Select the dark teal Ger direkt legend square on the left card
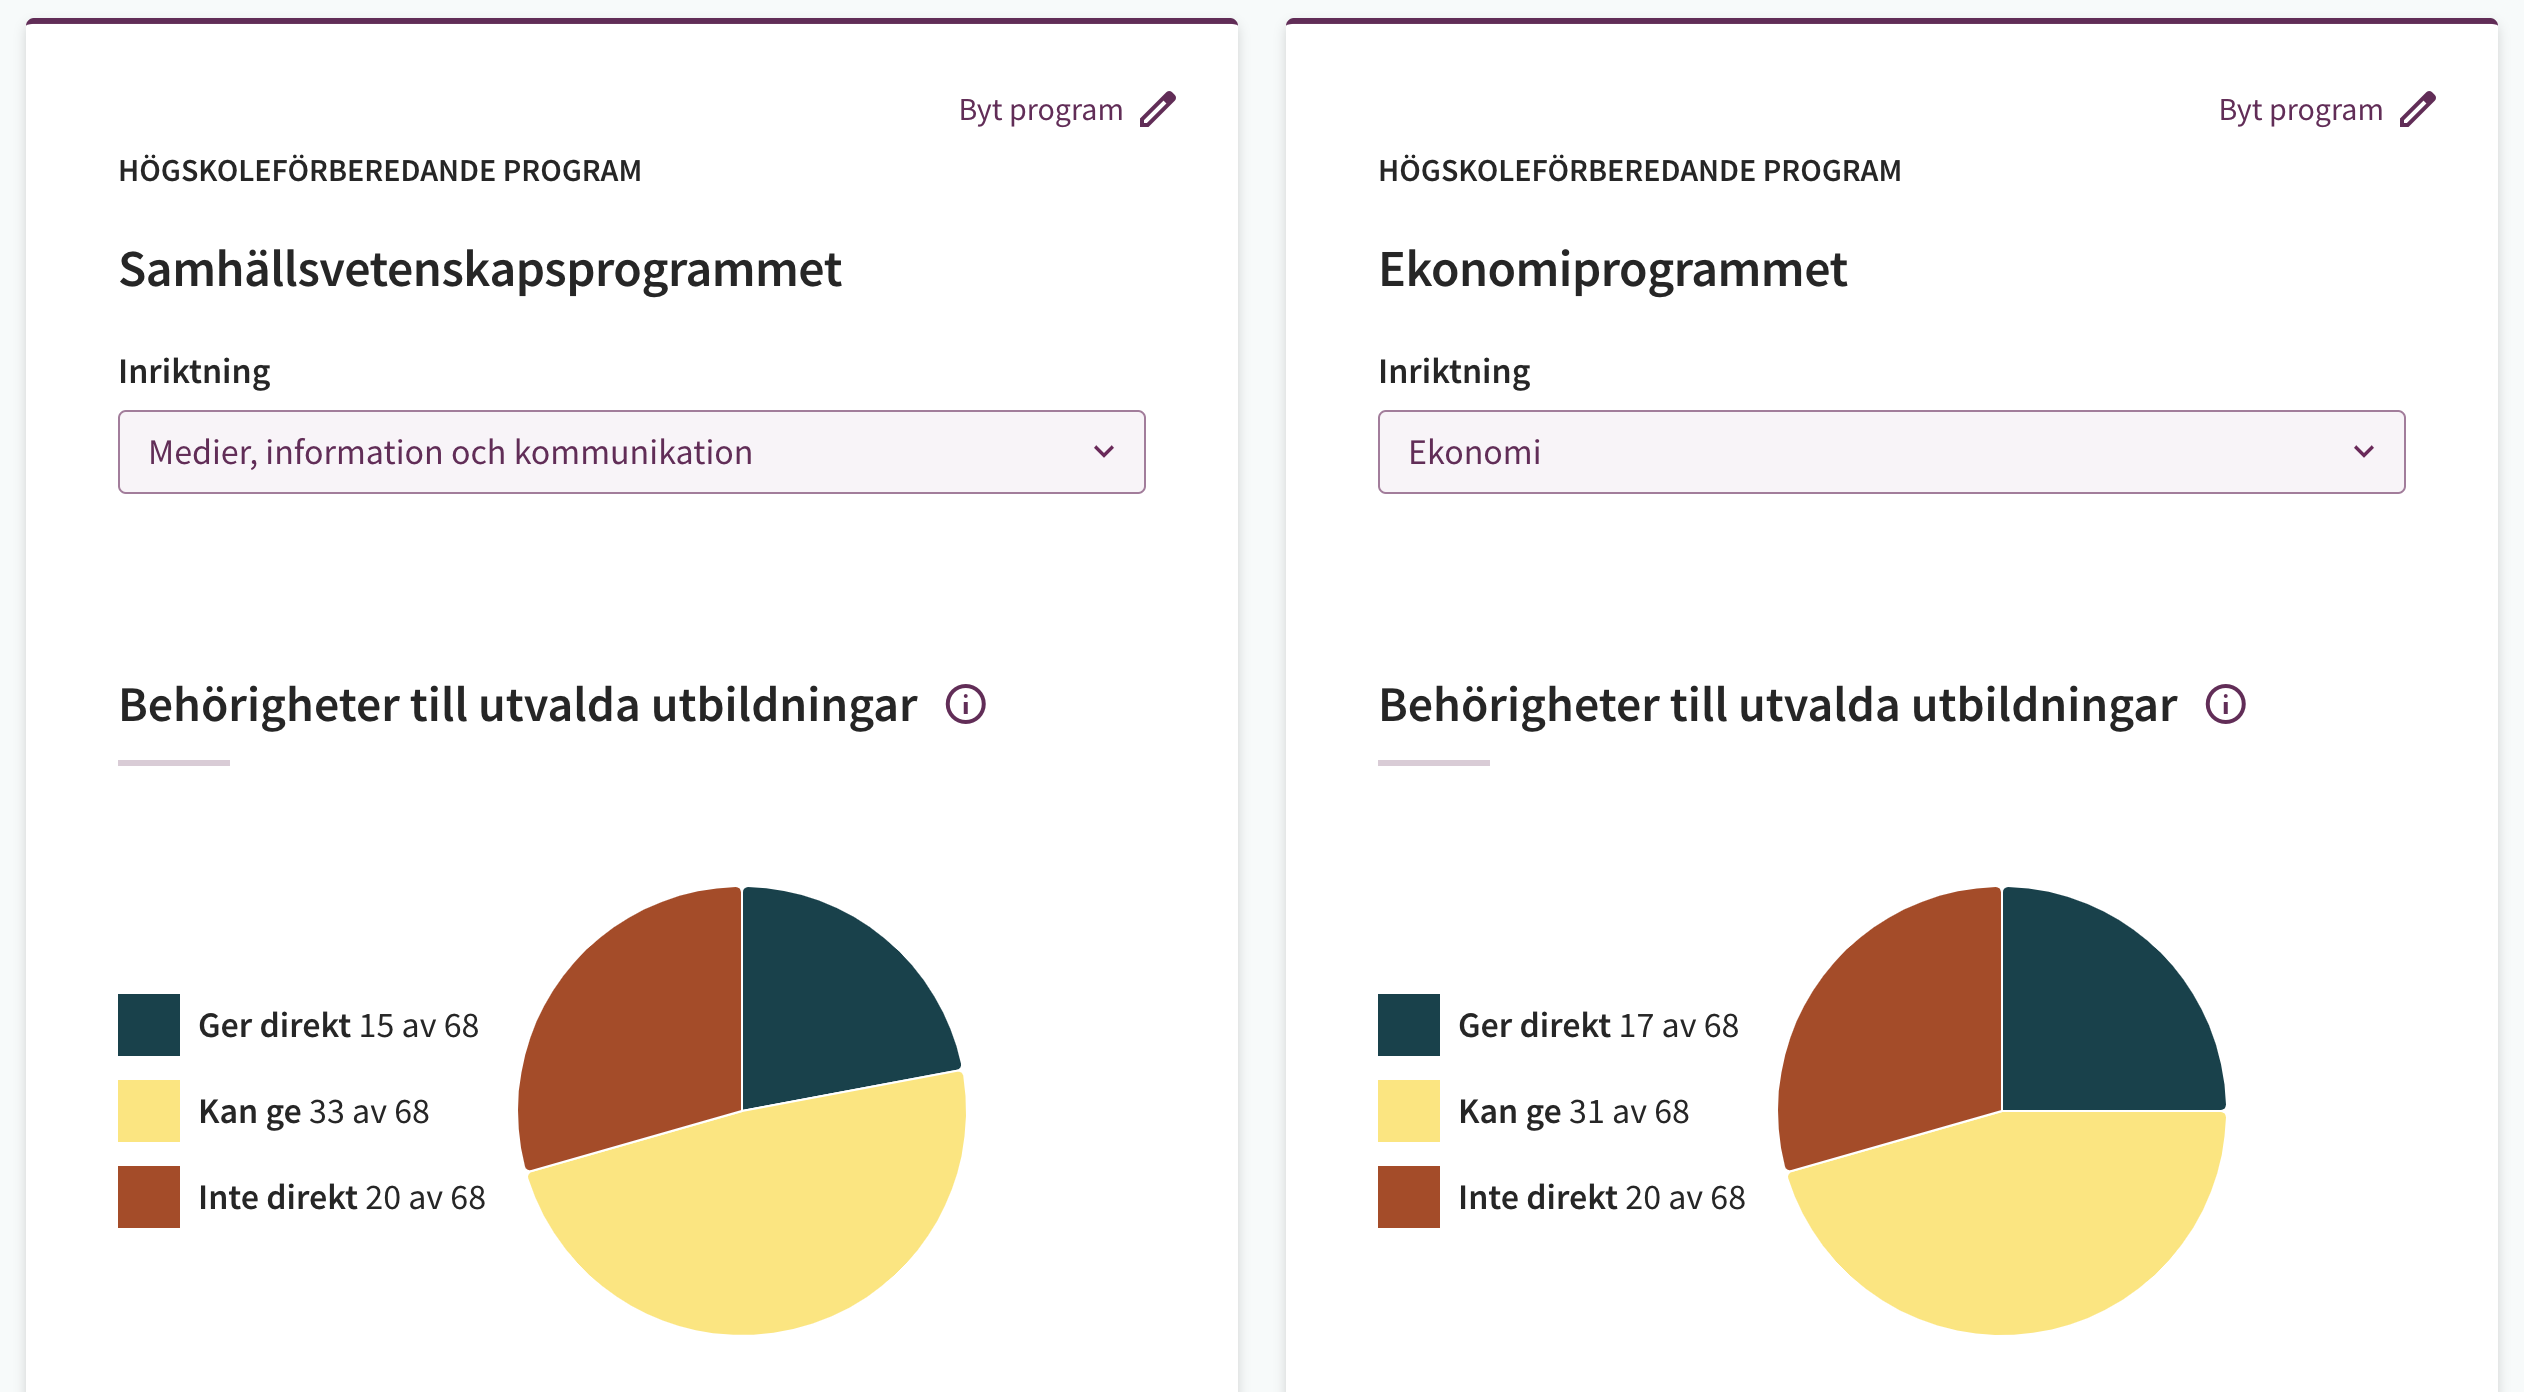The image size is (2524, 1392). 148,1024
